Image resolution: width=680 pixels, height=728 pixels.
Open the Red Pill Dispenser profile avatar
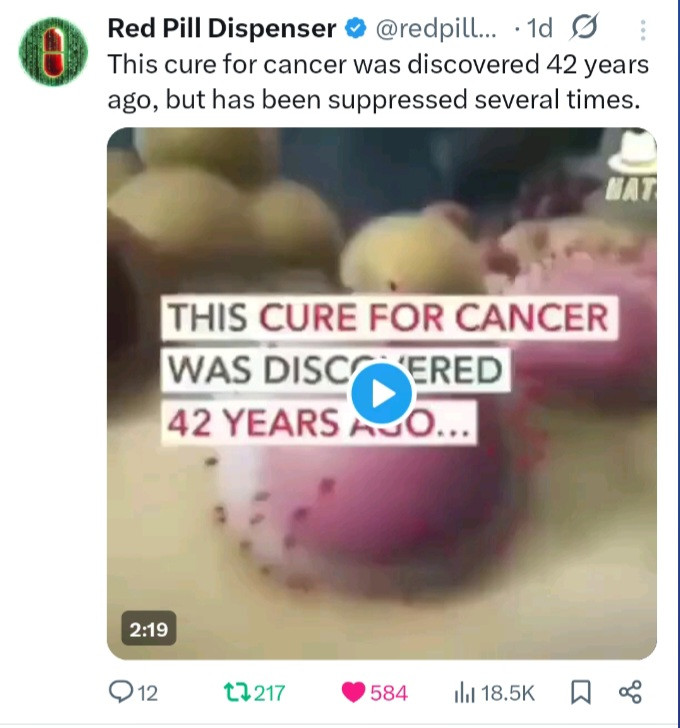53,52
